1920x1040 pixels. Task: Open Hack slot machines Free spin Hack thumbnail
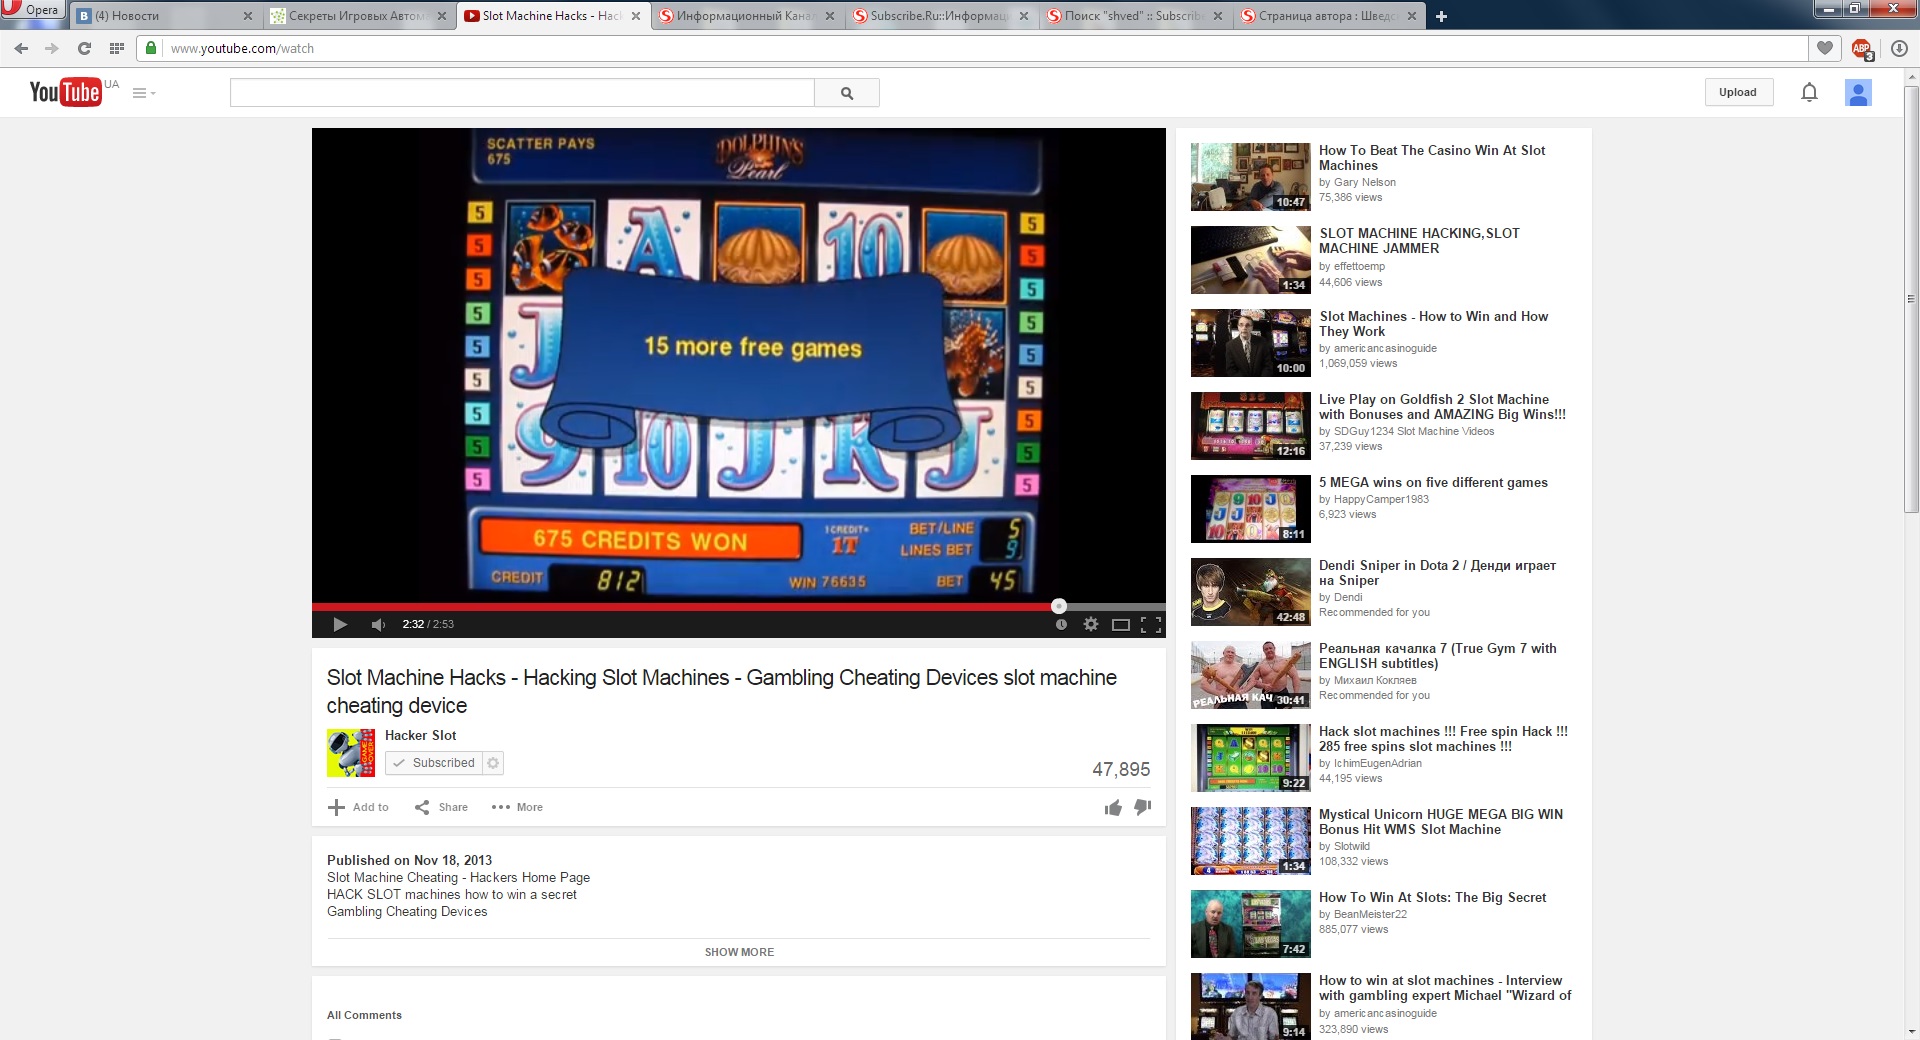1250,758
